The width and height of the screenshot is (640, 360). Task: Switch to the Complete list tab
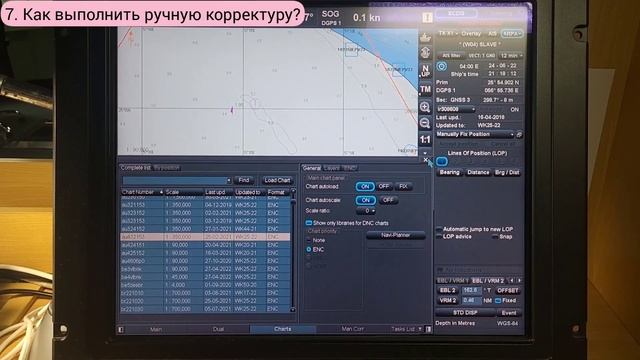pyautogui.click(x=136, y=168)
